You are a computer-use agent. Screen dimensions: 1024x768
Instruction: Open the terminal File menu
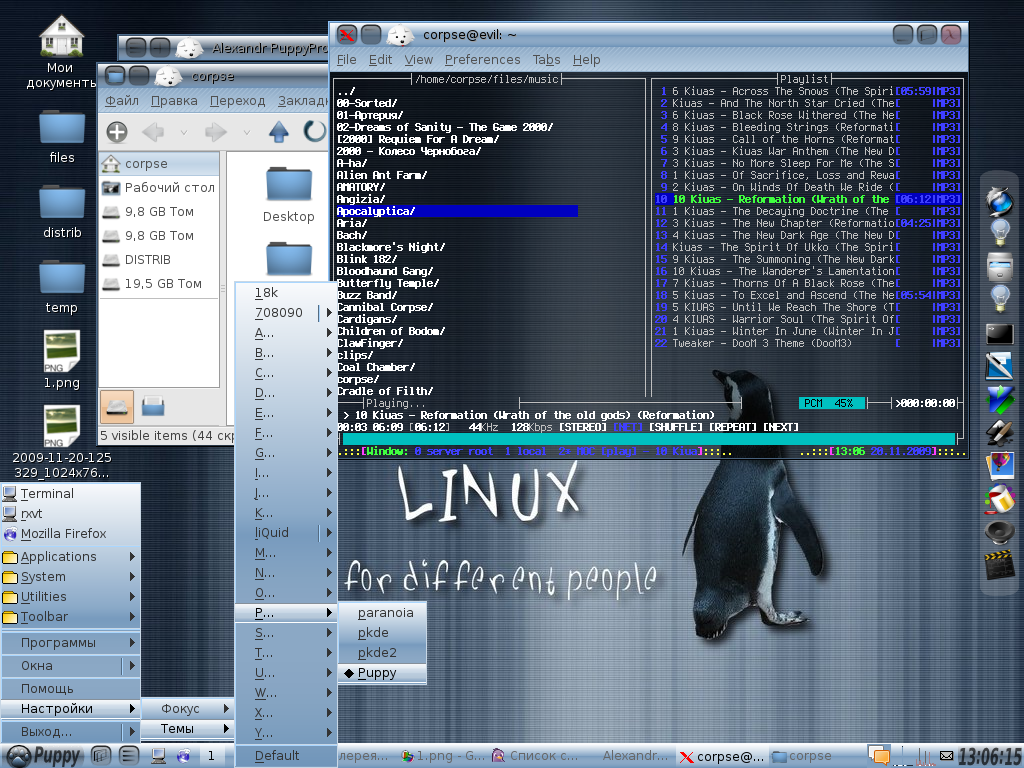pos(346,59)
